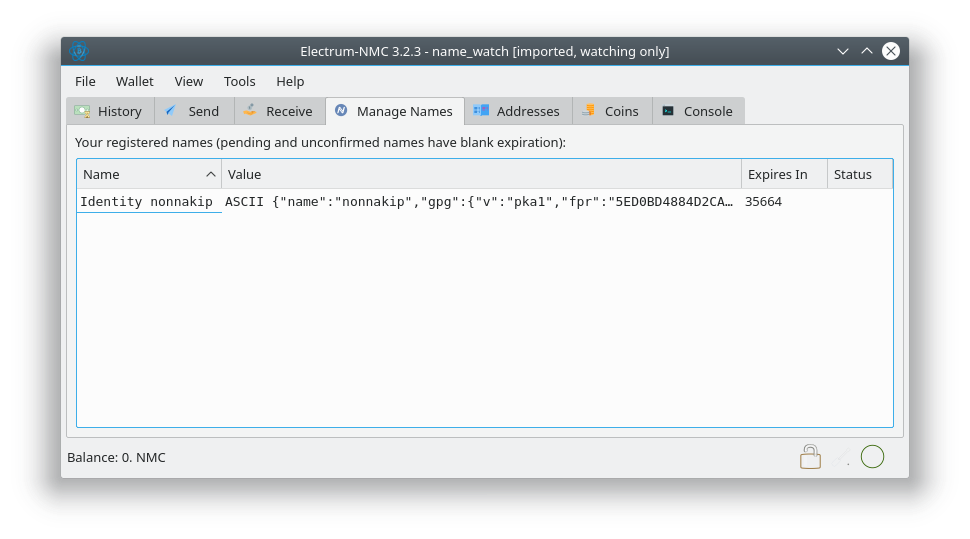The image size is (970, 539).
Task: Maximize the Electrum-NMC window
Action: tap(867, 51)
